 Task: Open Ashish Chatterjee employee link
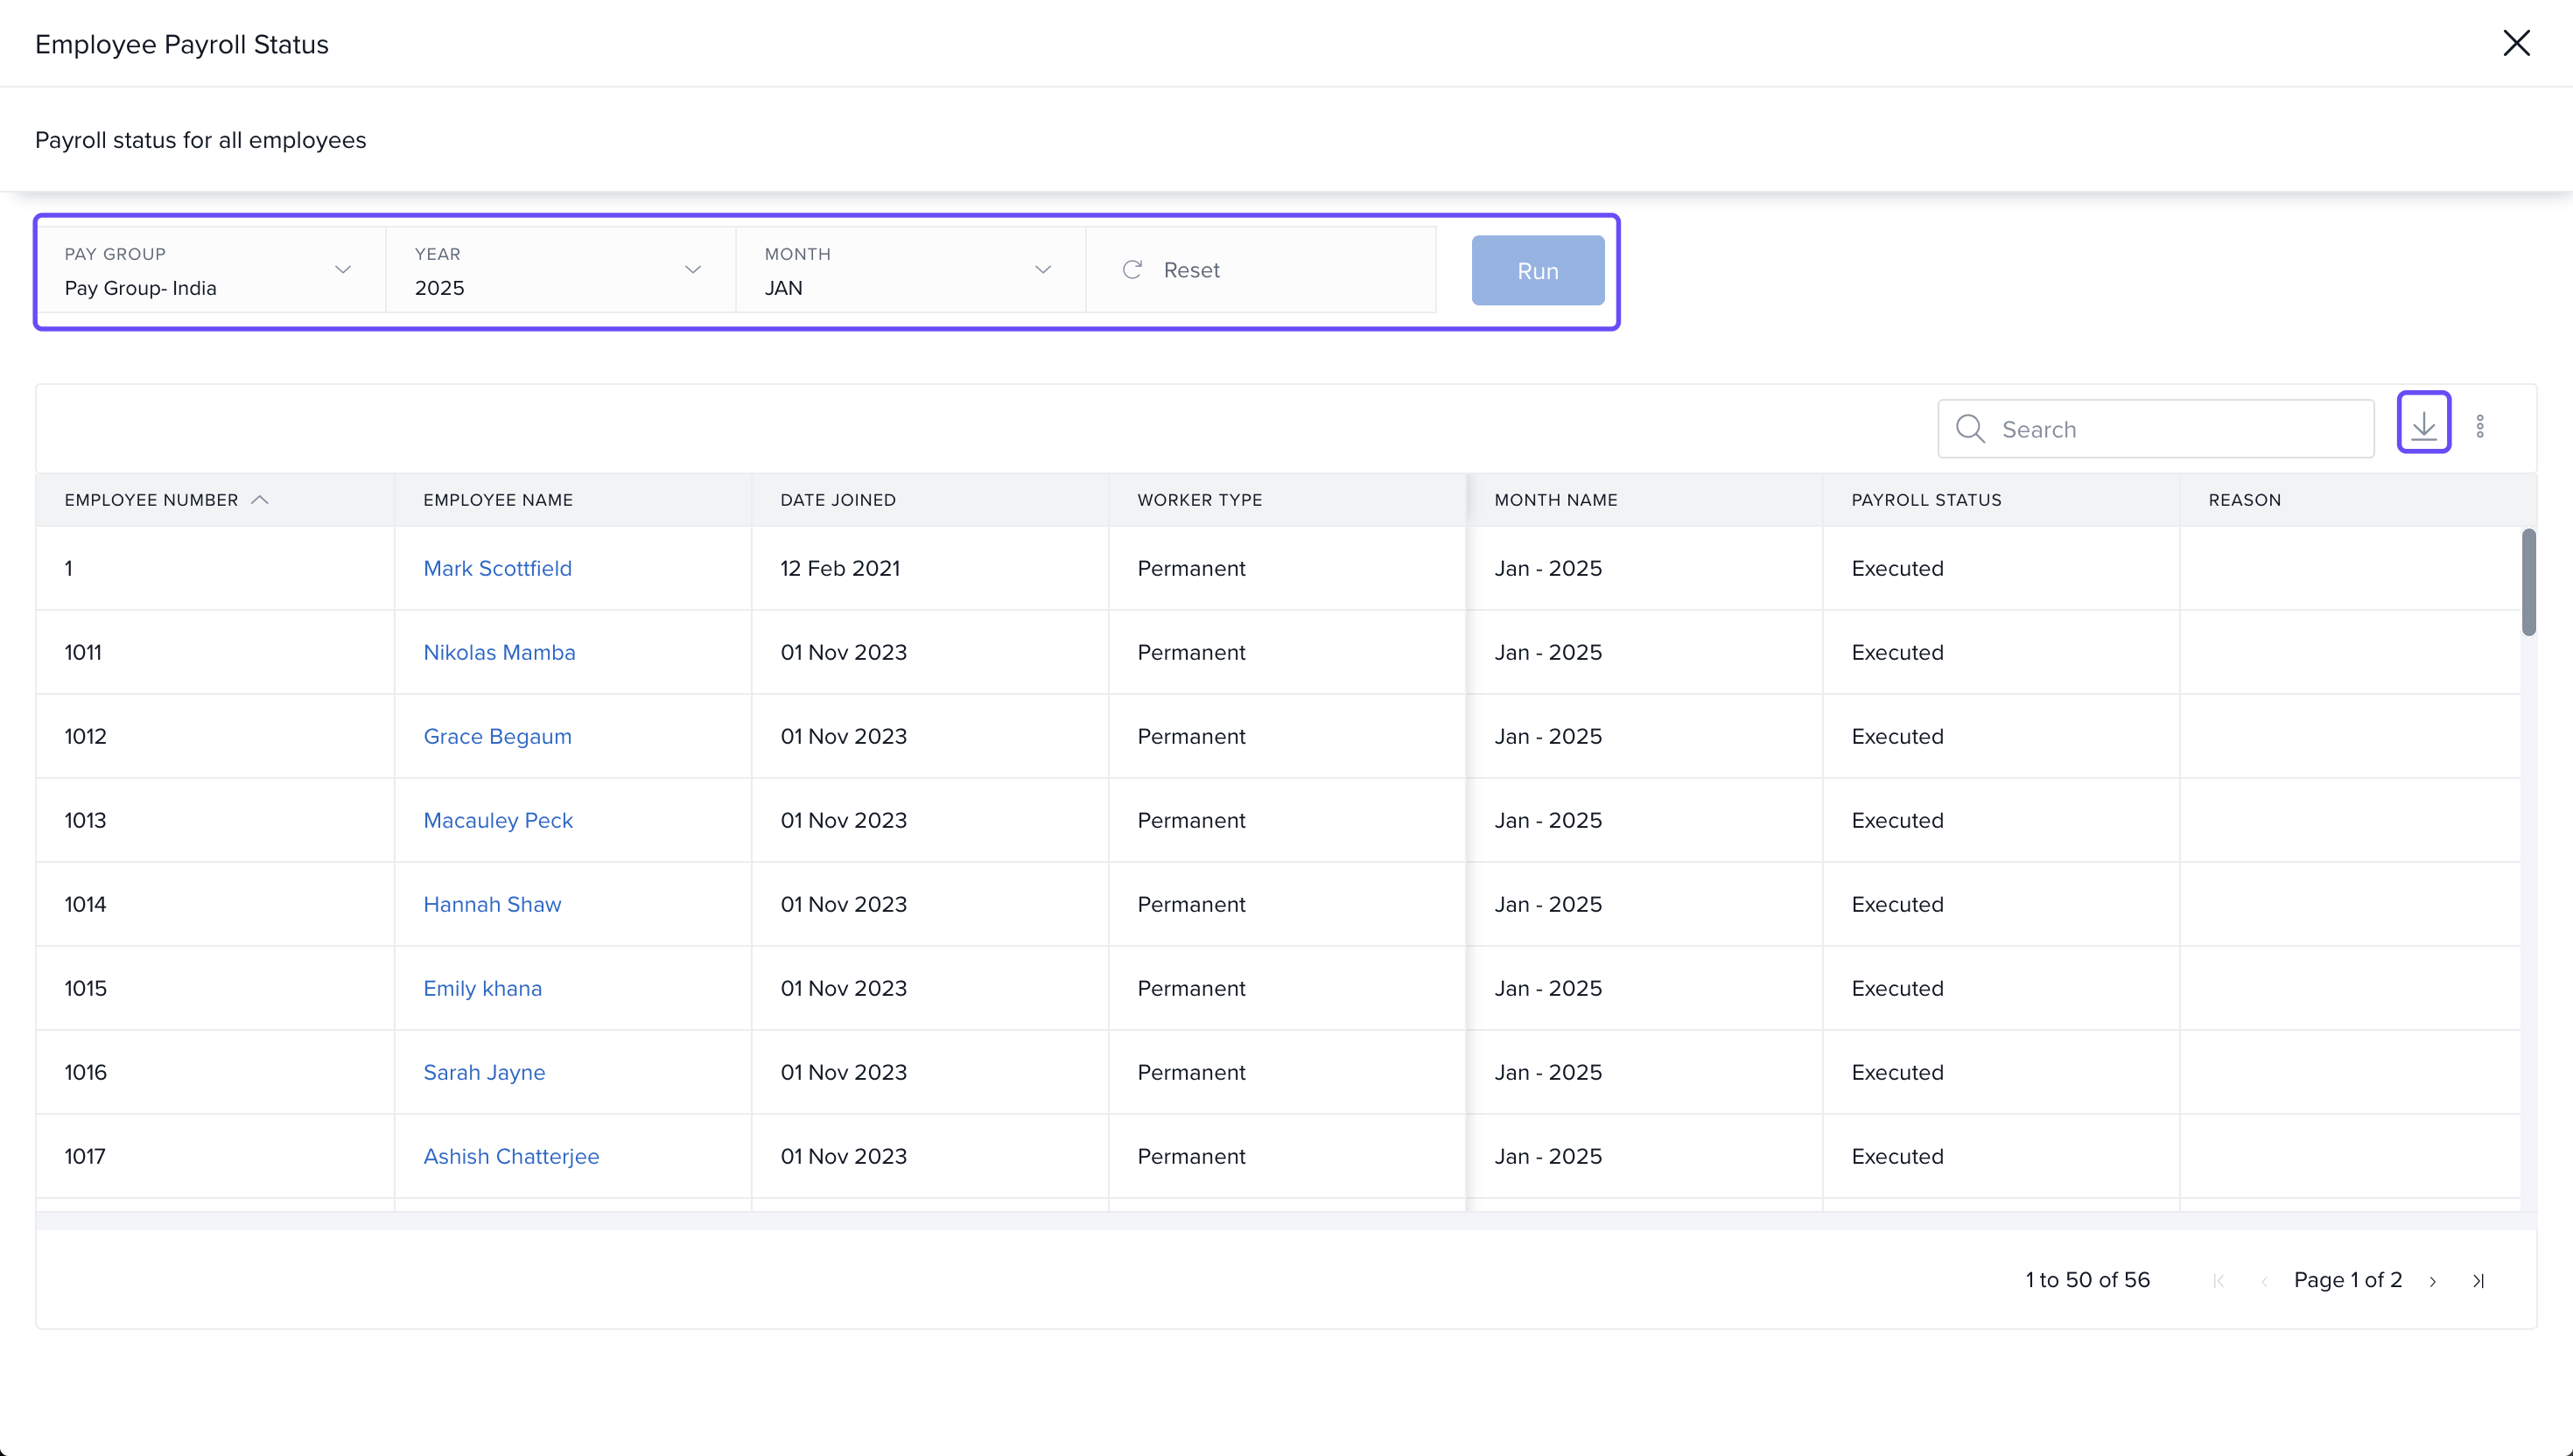(511, 1156)
